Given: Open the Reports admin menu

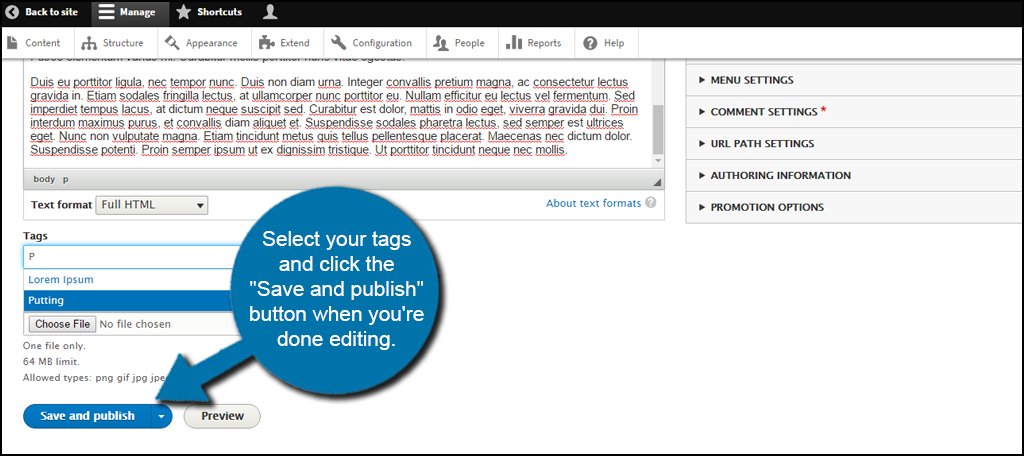Looking at the screenshot, I should click(534, 43).
